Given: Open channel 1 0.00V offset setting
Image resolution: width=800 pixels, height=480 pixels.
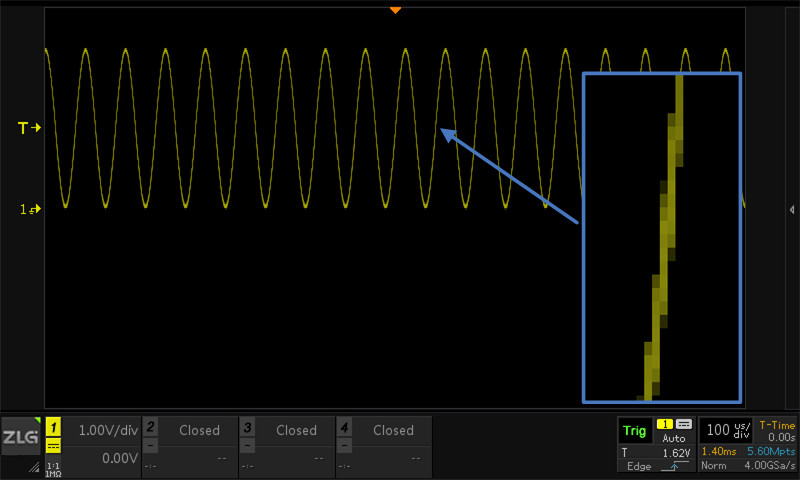Looking at the screenshot, I should (120, 458).
